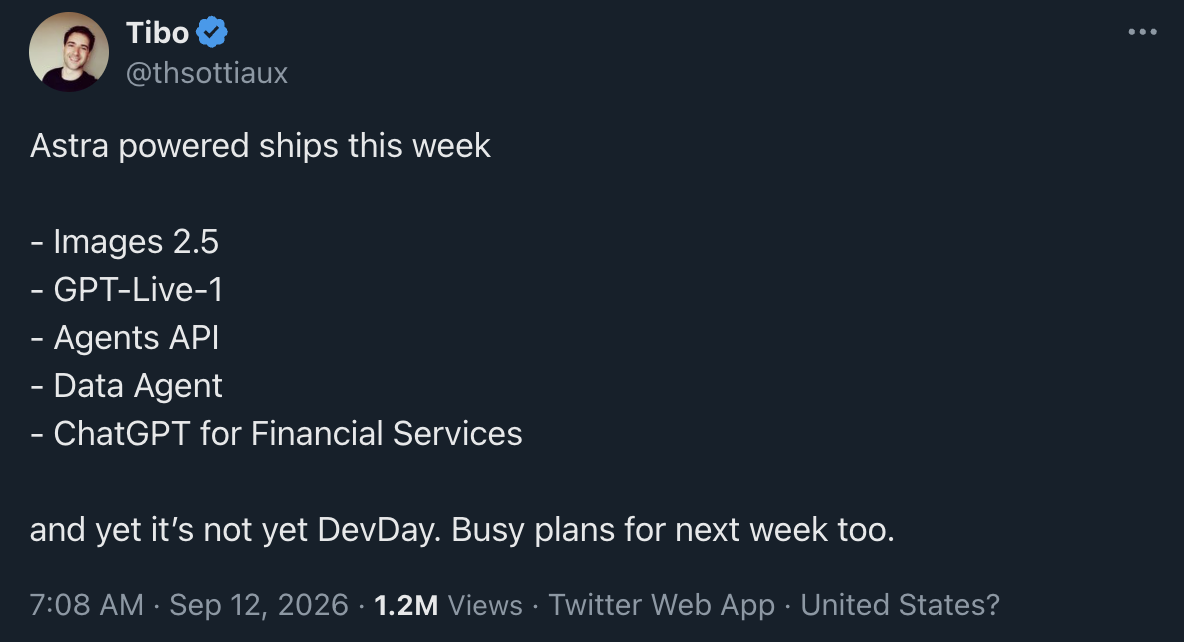
Task: Open the @thsottiaux handle link
Action: pyautogui.click(x=207, y=73)
